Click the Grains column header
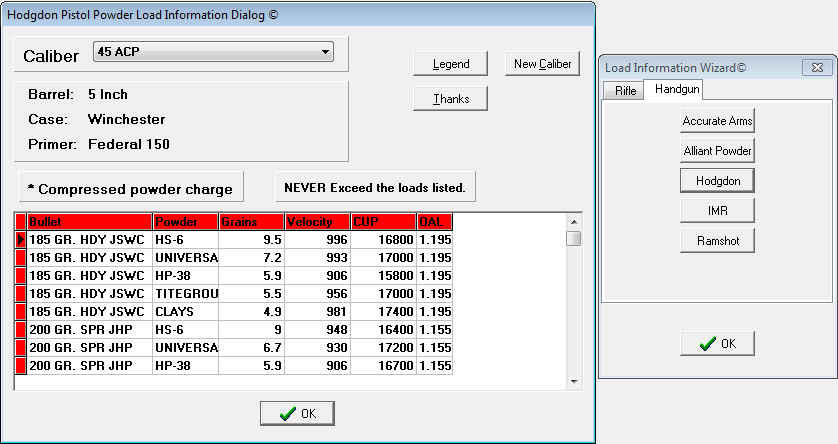This screenshot has height=444, width=838. coord(251,221)
